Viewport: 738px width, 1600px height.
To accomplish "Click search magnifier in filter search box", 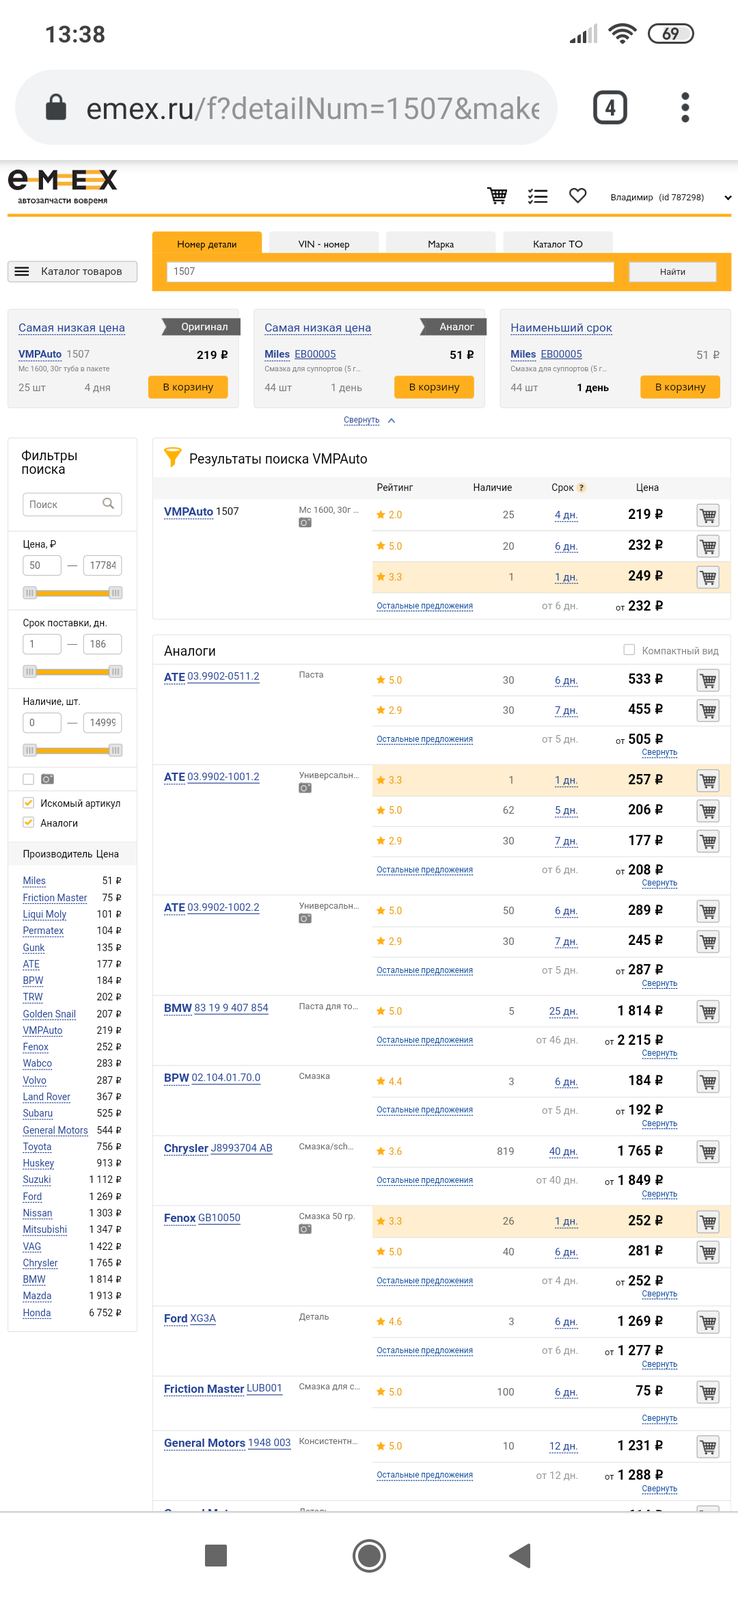I will [x=109, y=504].
